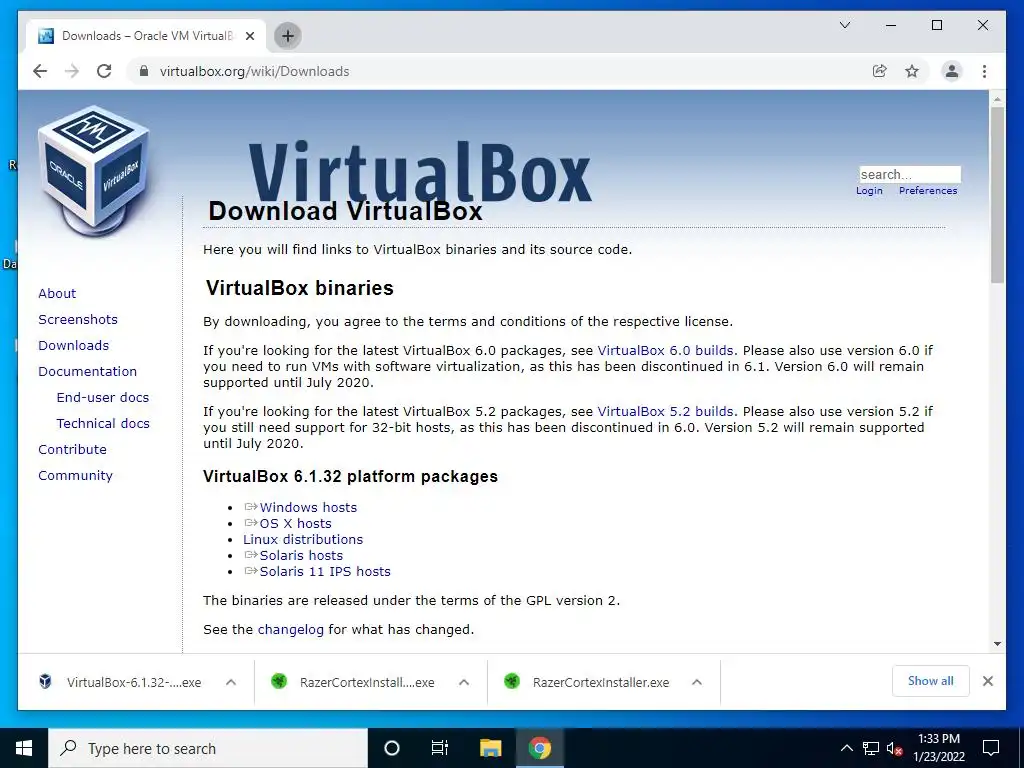Open Community in the sidebar

pos(75,476)
